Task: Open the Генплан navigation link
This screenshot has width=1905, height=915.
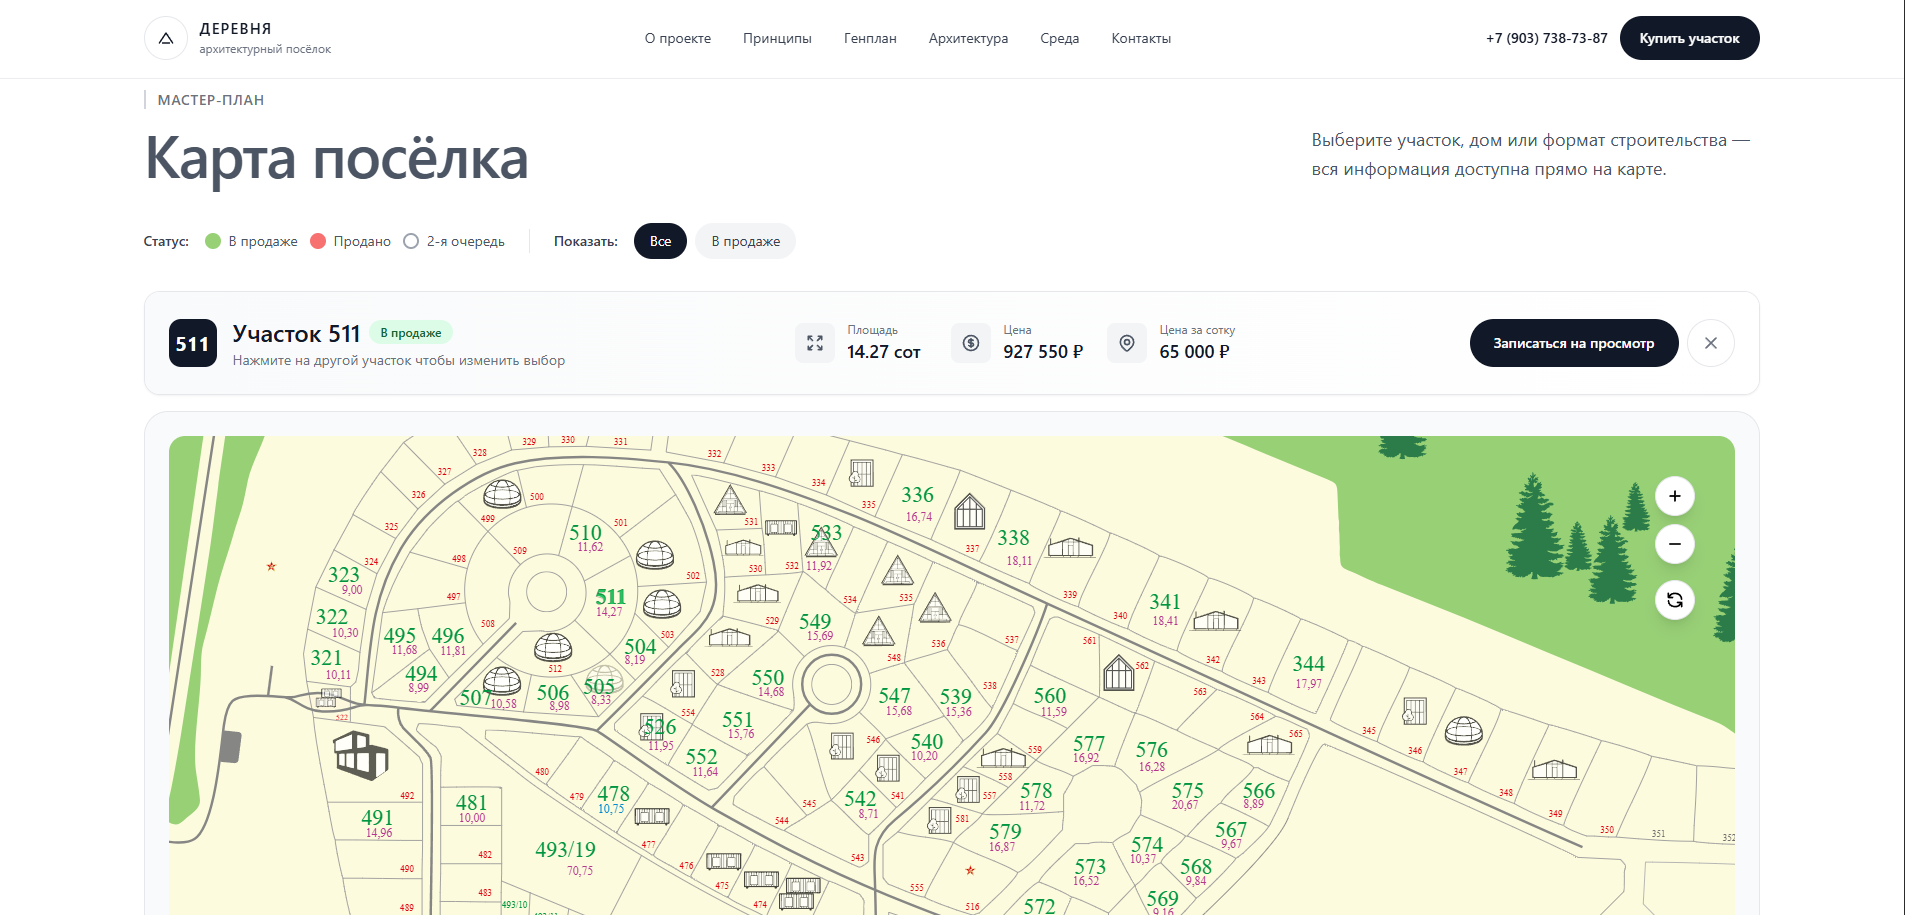Action: point(870,38)
